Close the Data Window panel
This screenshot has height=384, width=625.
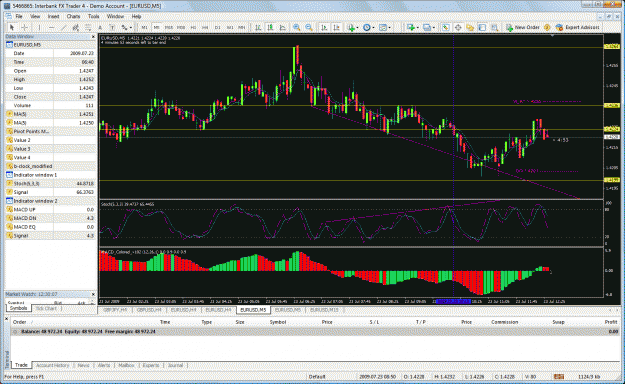pyautogui.click(x=93, y=37)
